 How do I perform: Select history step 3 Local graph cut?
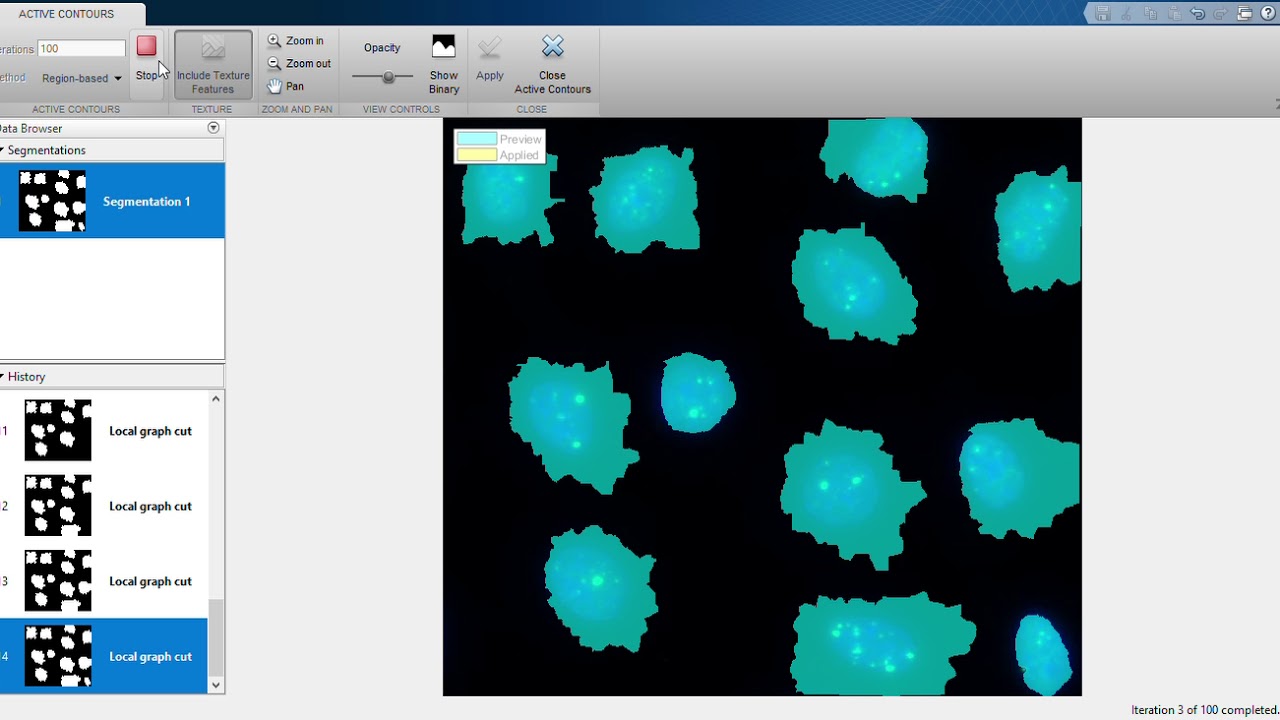[104, 581]
